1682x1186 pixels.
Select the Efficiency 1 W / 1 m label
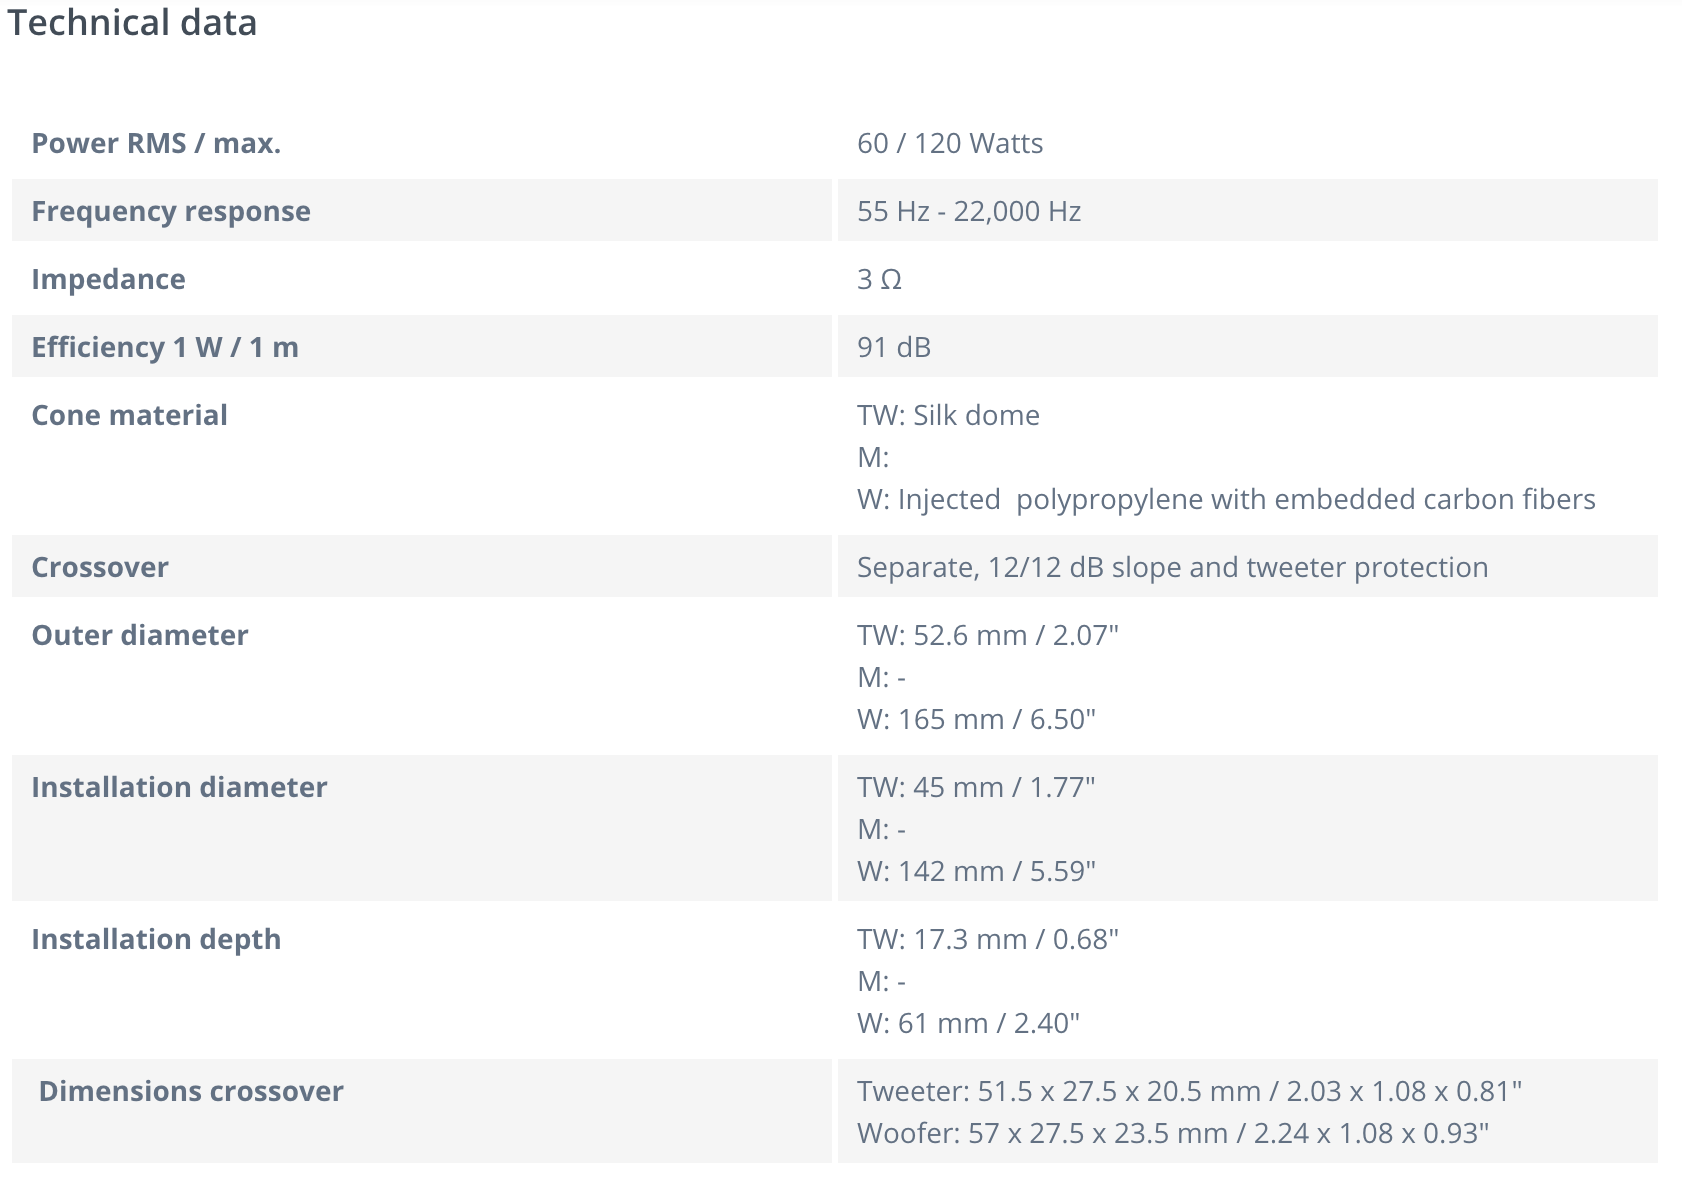(165, 348)
